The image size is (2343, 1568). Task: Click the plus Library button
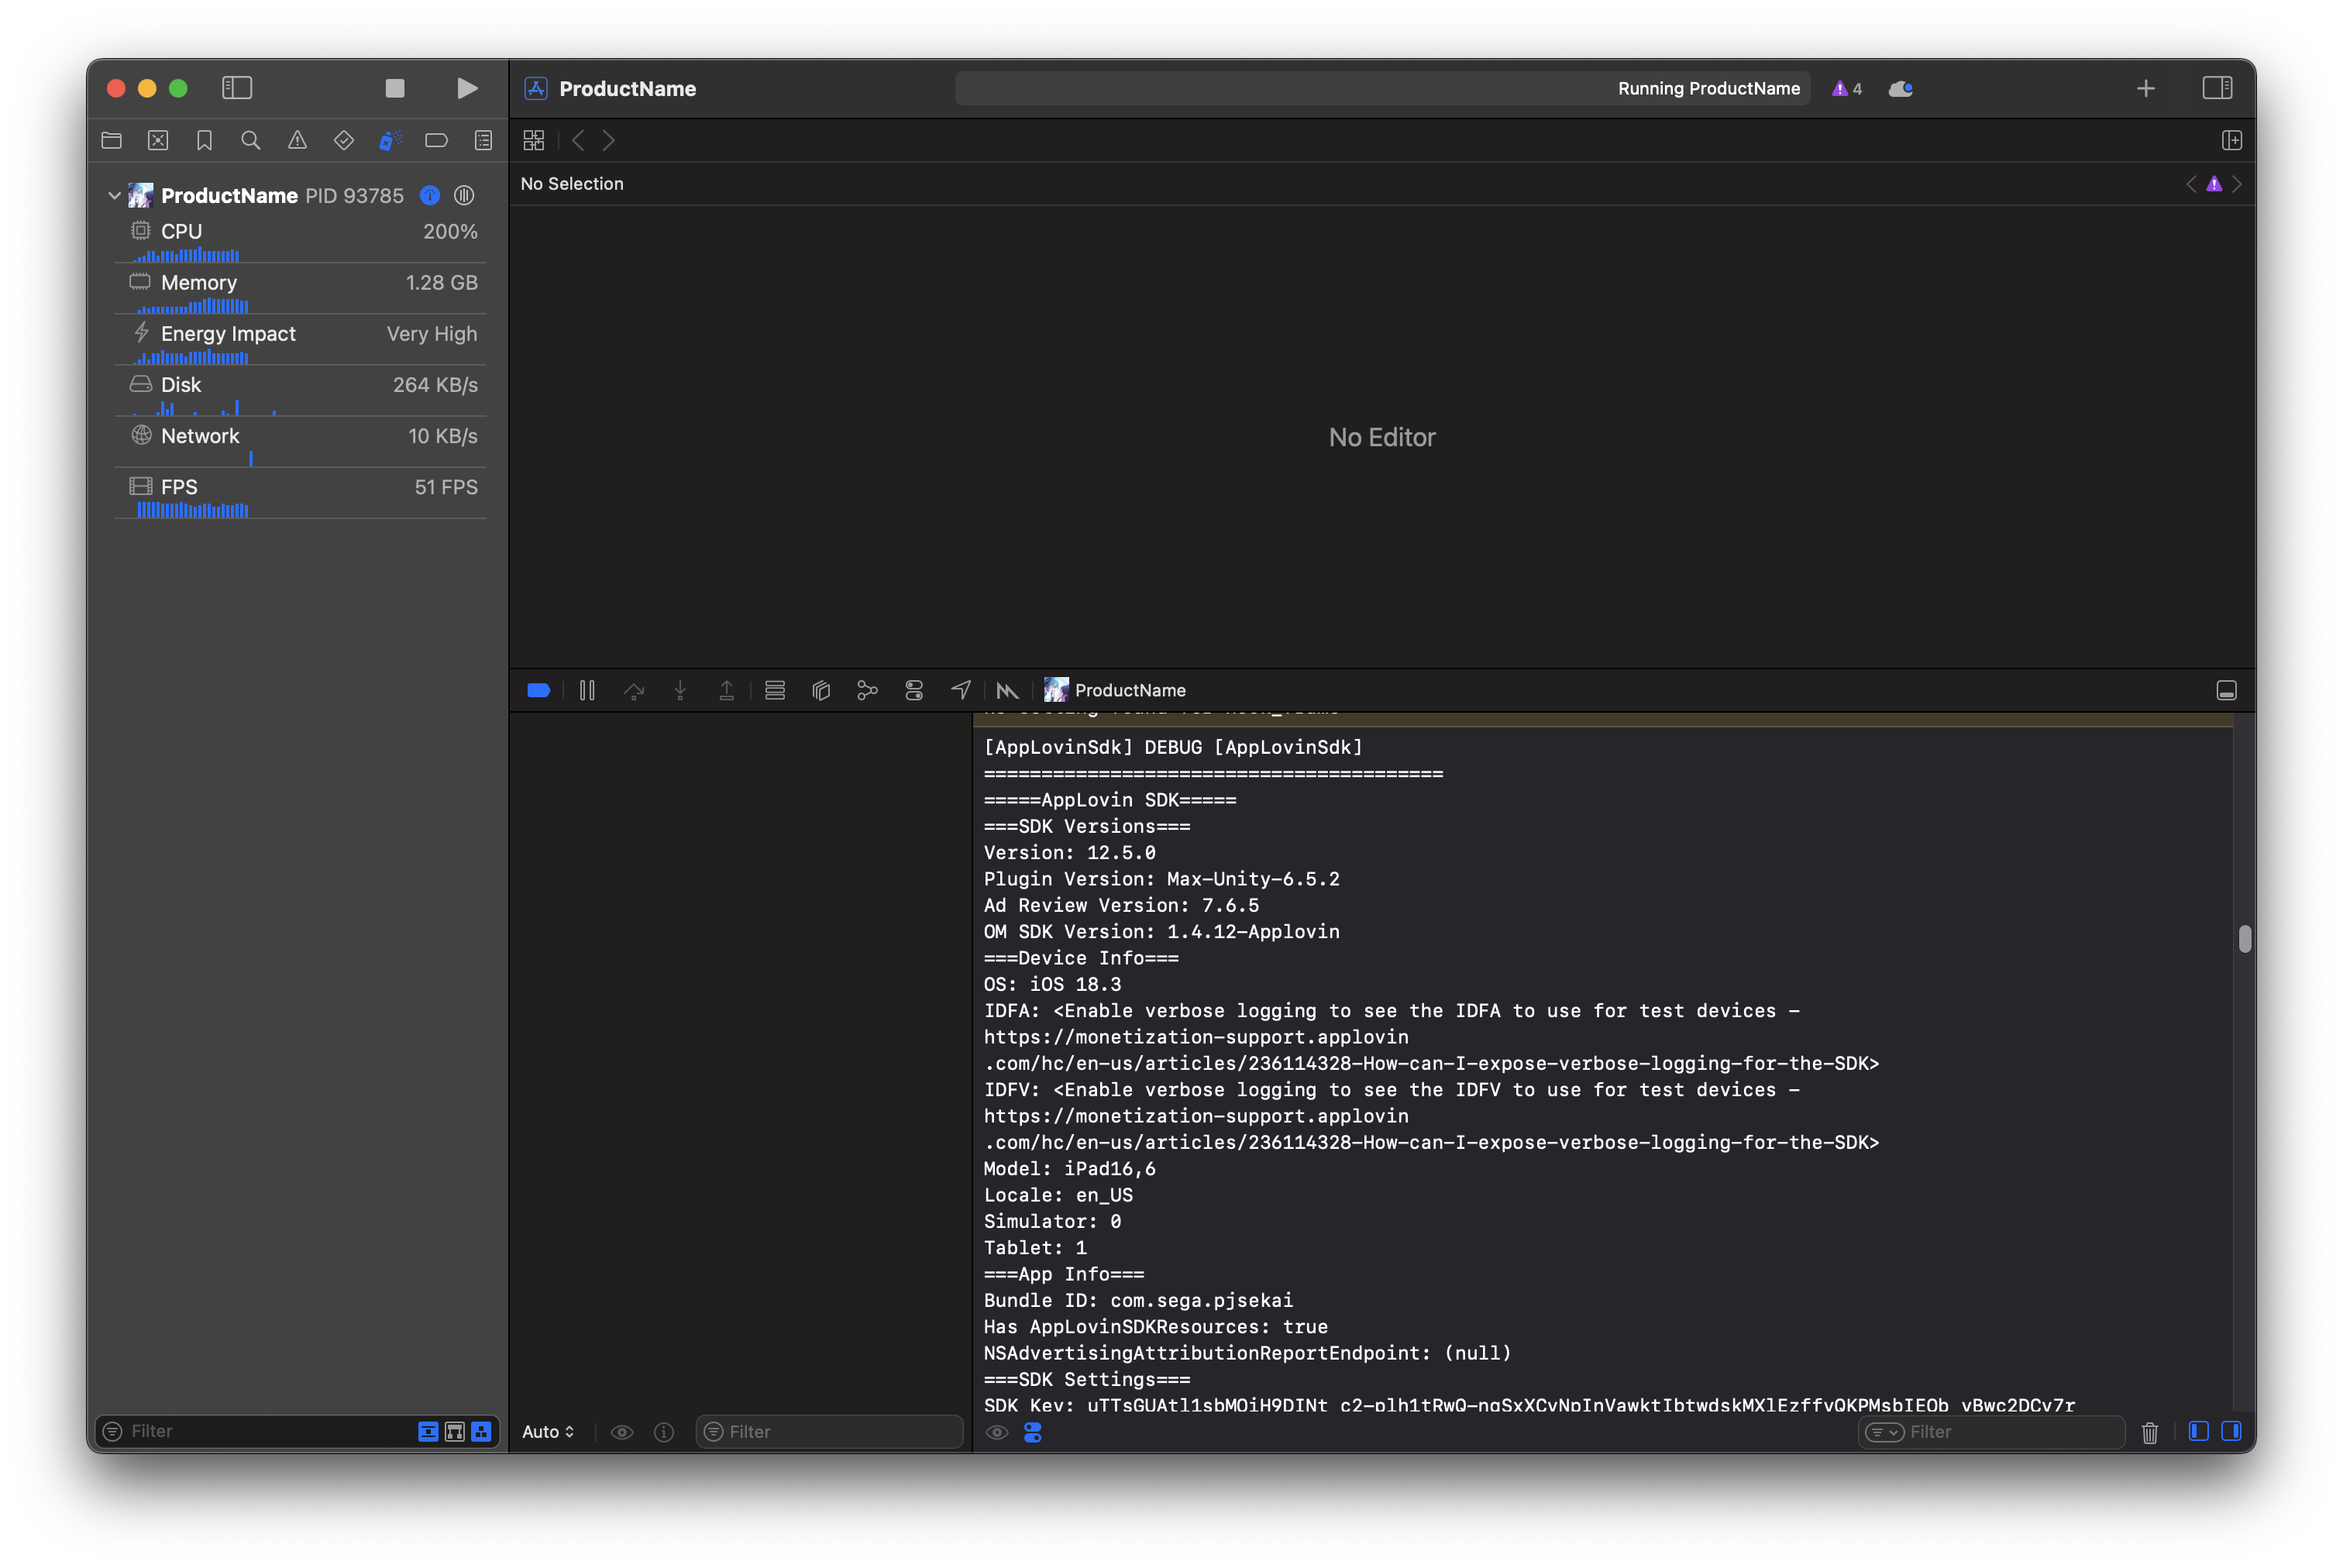click(2146, 88)
